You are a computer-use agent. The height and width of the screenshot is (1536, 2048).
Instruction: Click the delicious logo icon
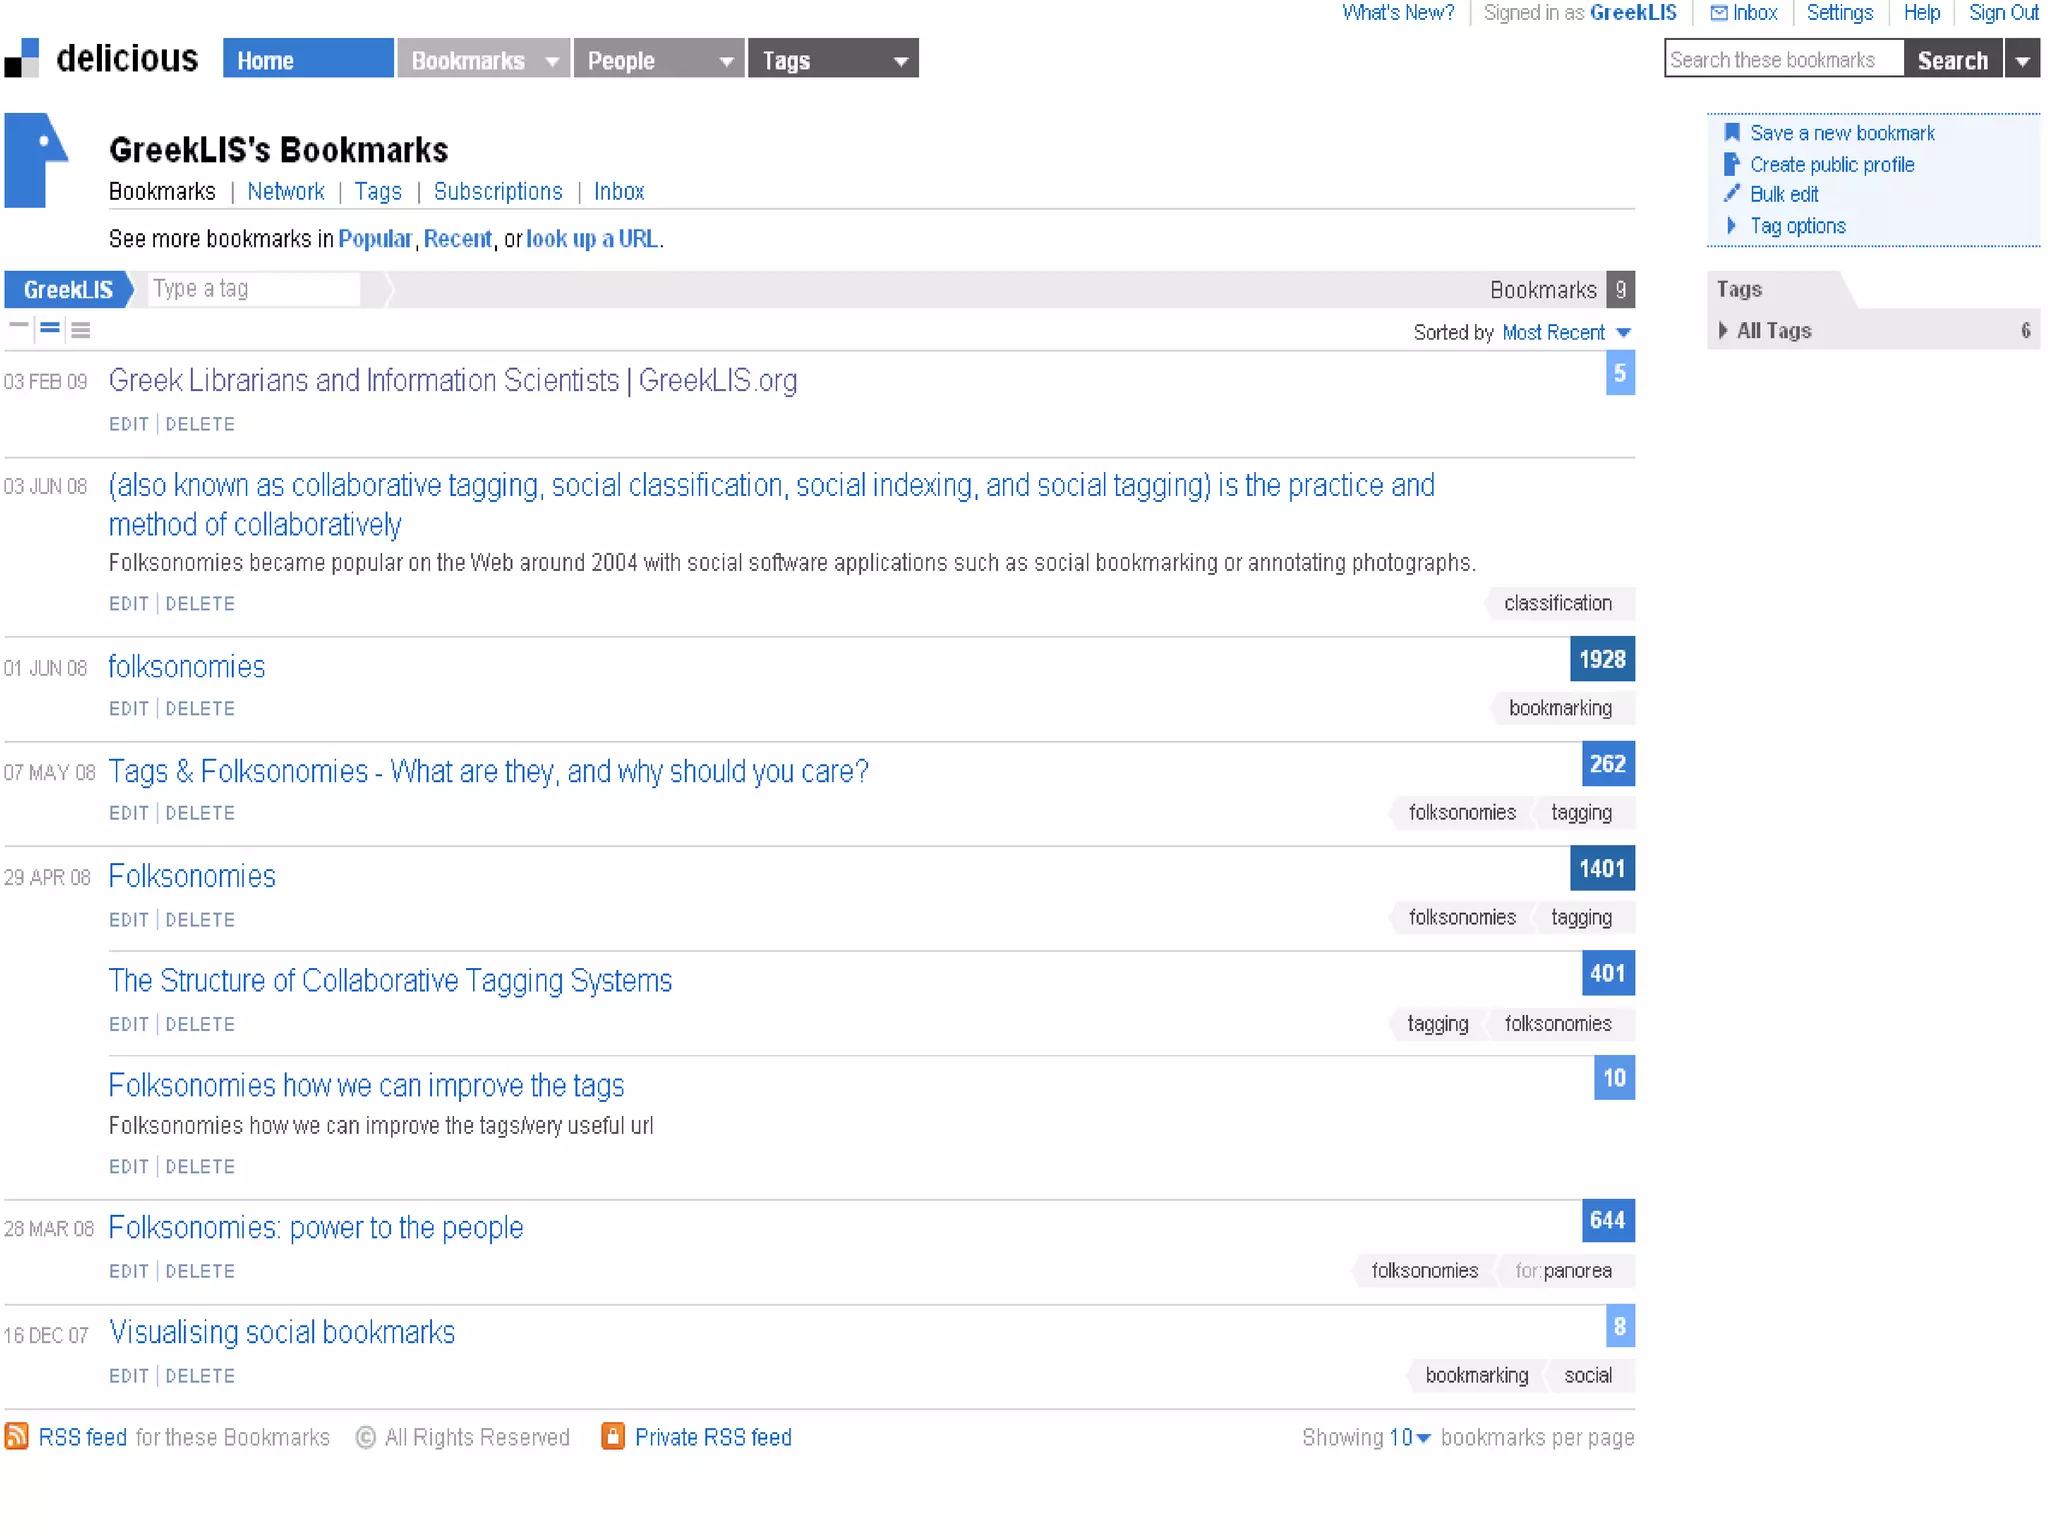[22, 58]
